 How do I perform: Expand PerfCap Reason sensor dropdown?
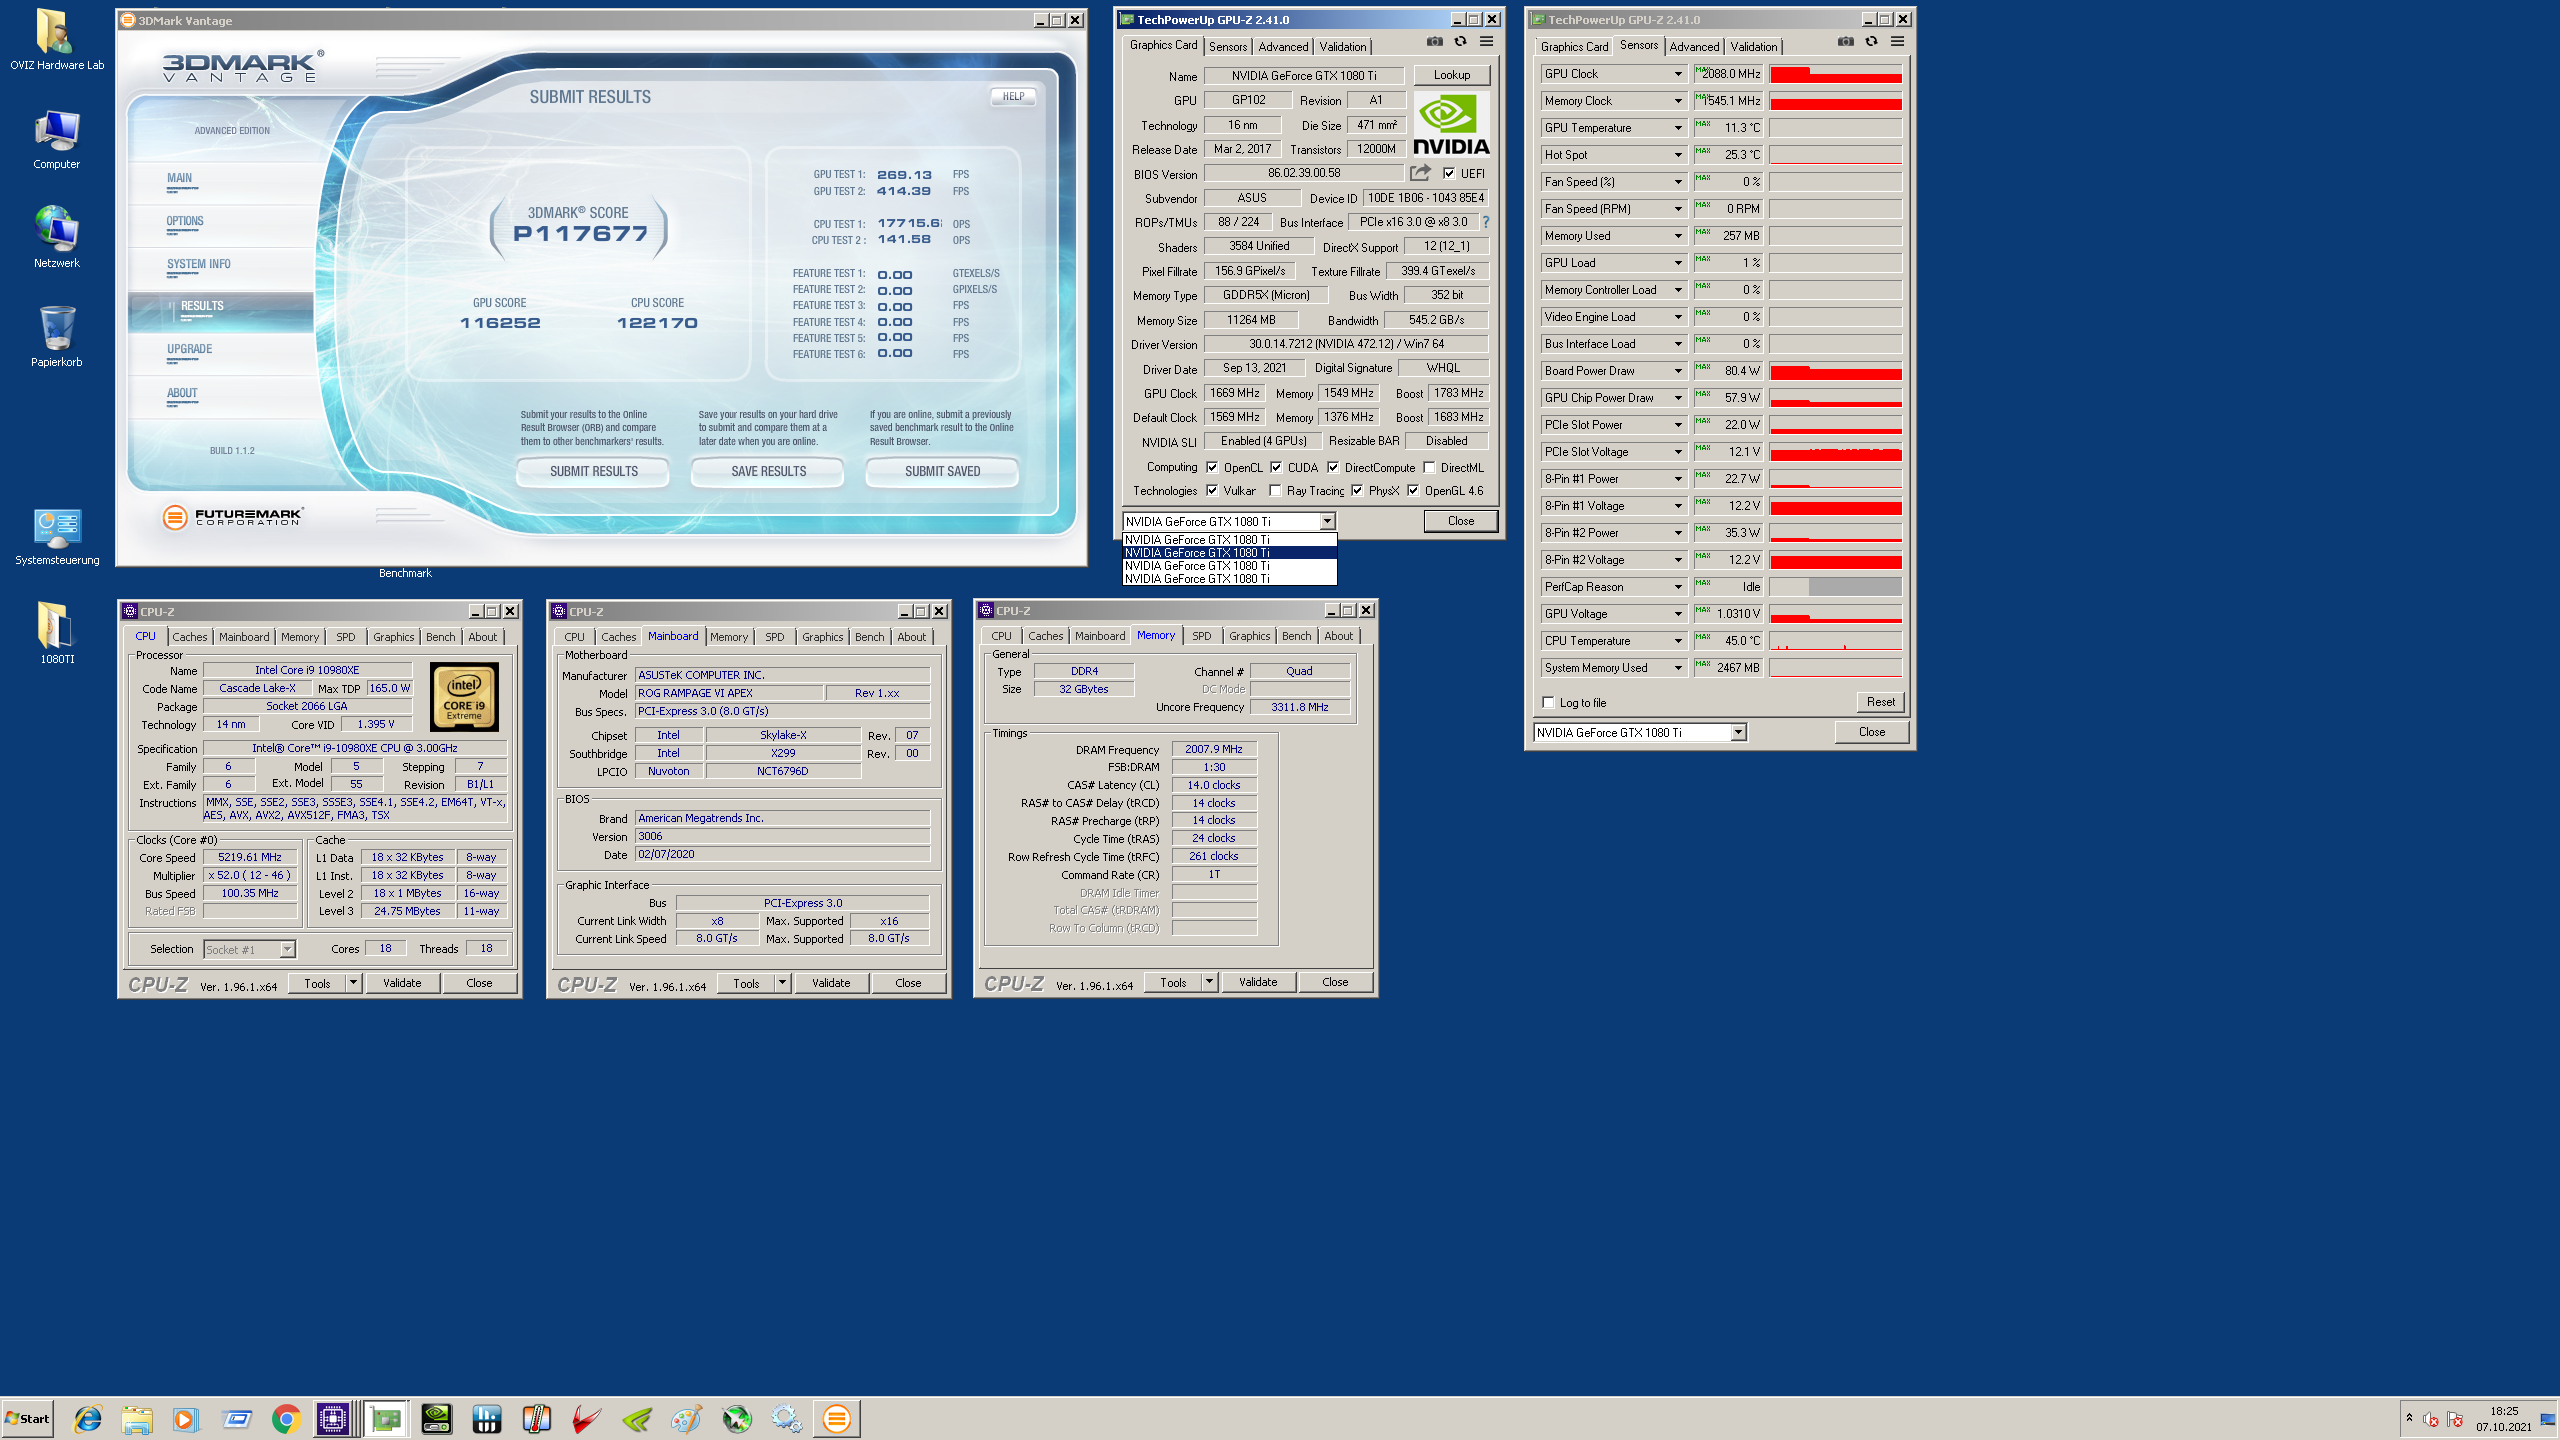click(x=1678, y=587)
